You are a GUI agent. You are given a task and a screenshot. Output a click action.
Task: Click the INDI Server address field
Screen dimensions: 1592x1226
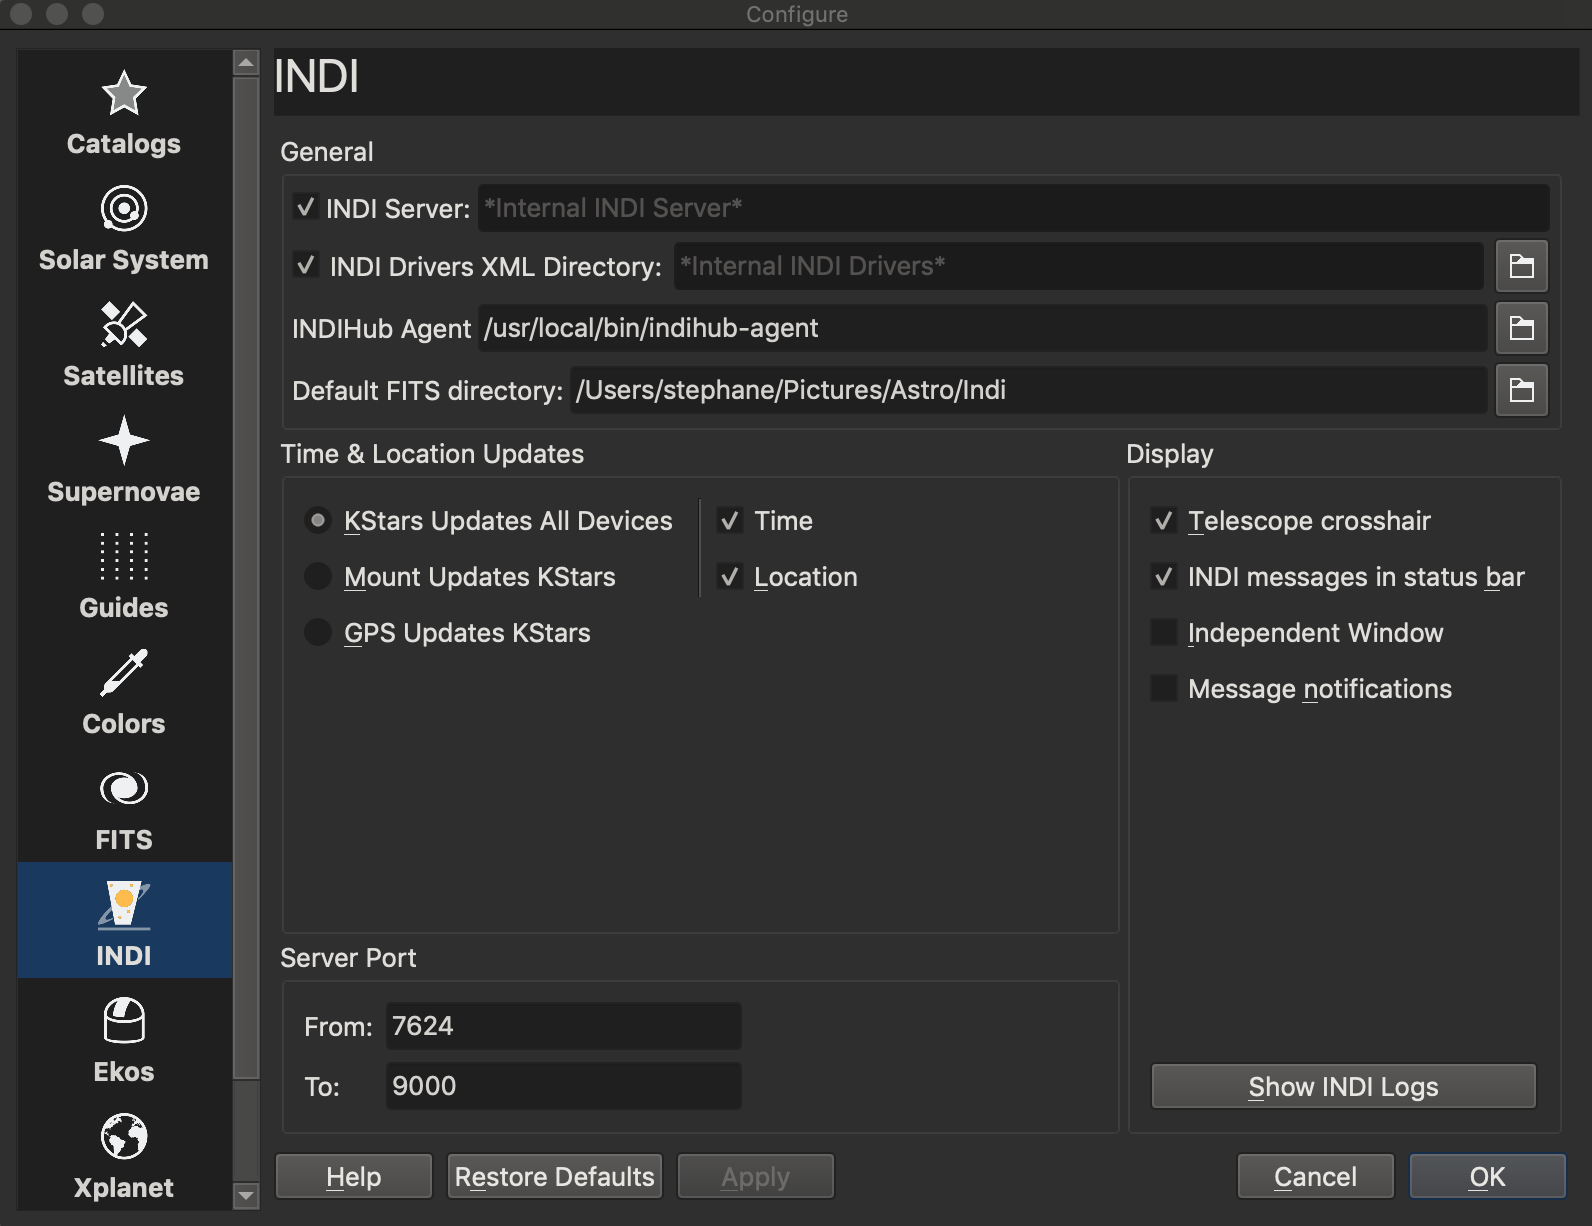click(x=1014, y=208)
